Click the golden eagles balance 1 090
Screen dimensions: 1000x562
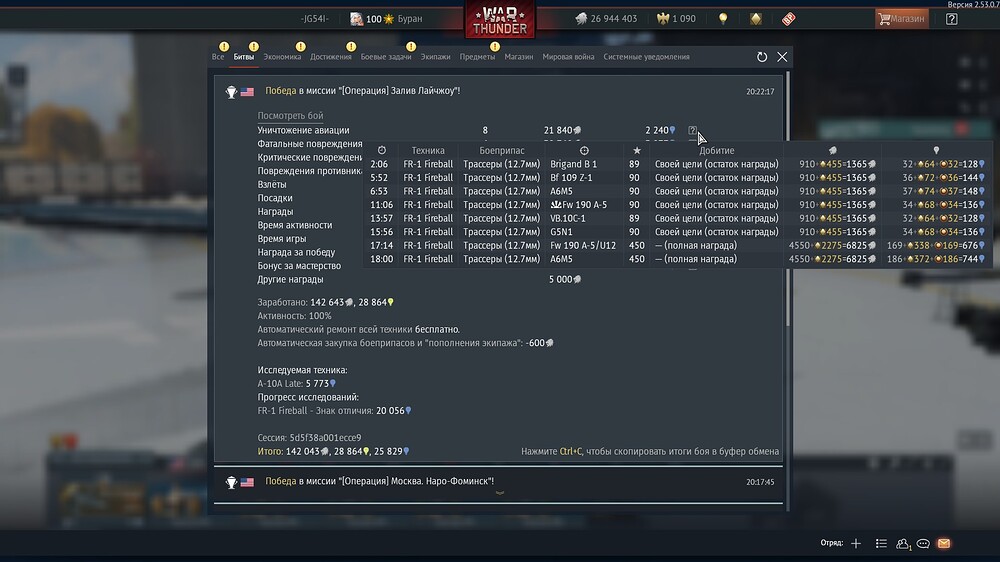pyautogui.click(x=677, y=19)
